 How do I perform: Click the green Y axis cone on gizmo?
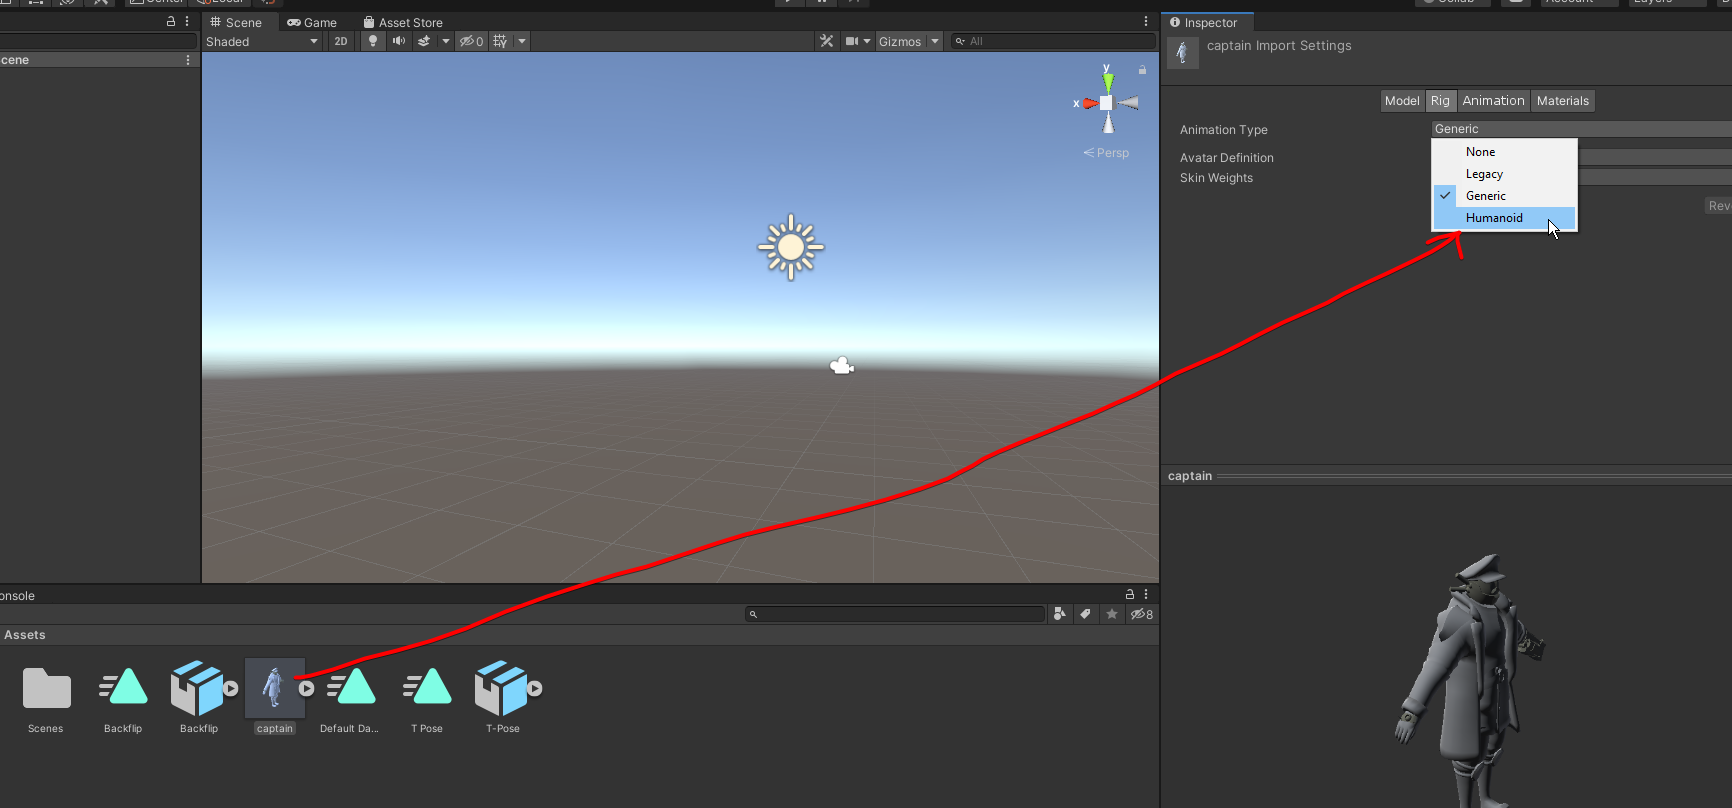pyautogui.click(x=1107, y=80)
